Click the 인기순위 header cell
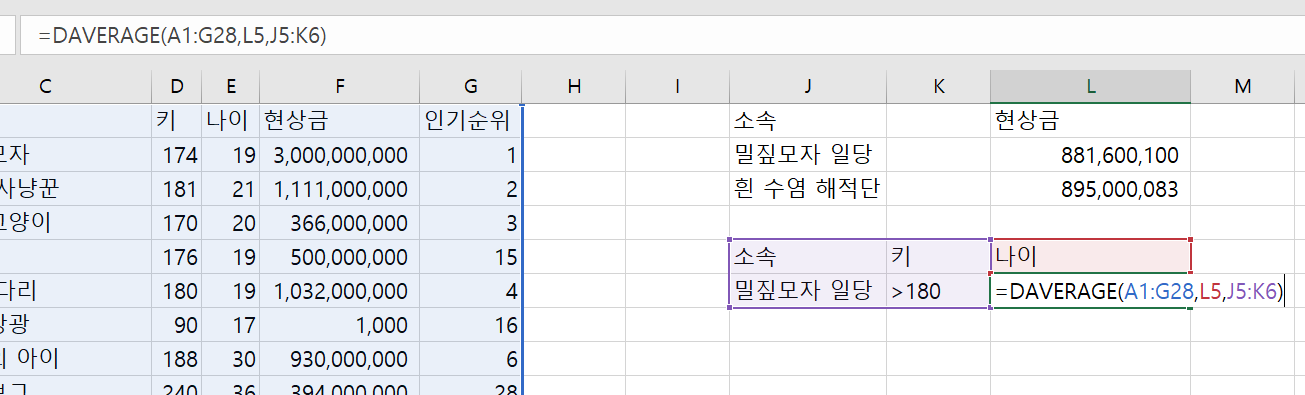This screenshot has height=395, width=1305. (470, 121)
